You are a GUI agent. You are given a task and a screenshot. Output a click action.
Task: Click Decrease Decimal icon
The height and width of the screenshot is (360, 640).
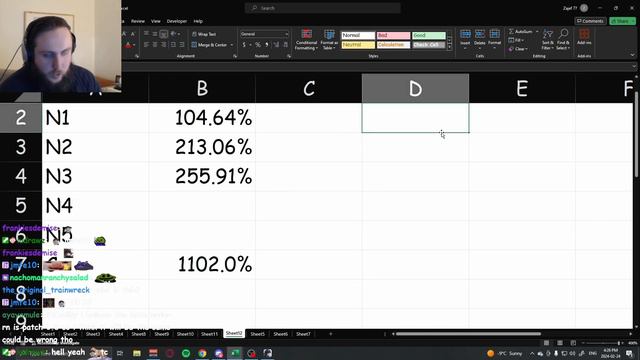(286, 44)
